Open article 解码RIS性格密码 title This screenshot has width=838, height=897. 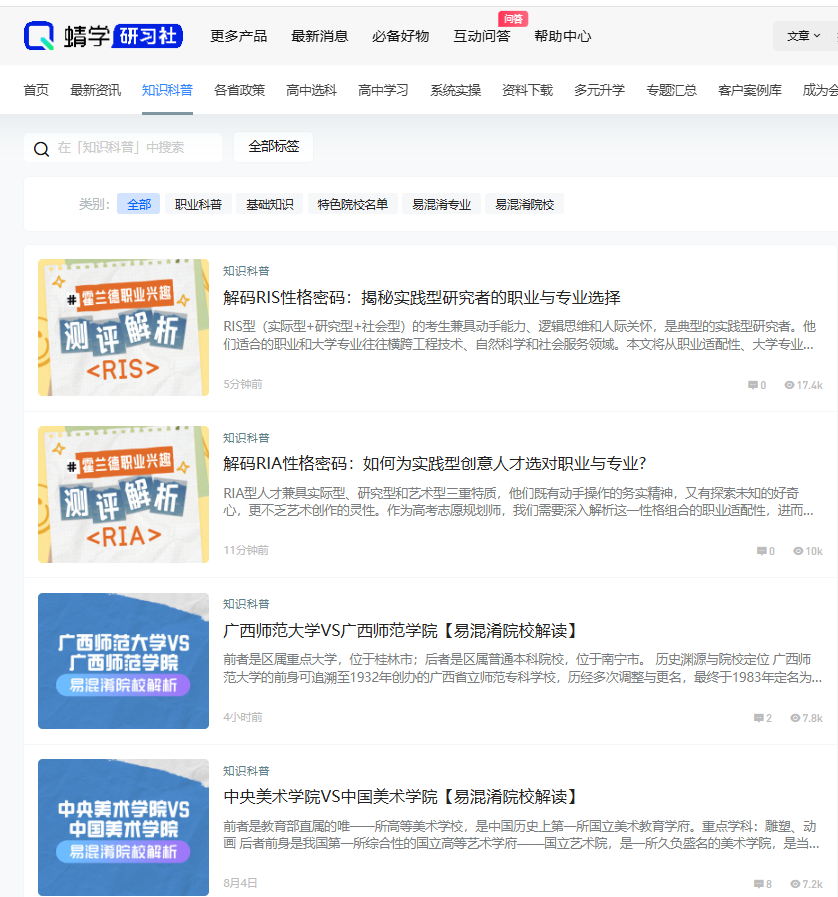pyautogui.click(x=422, y=297)
